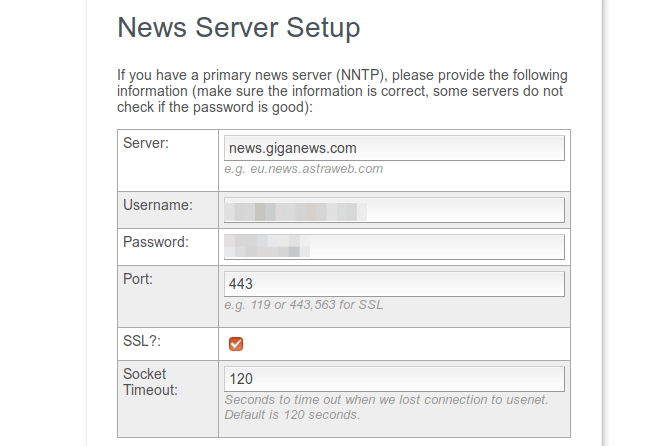Click the '119 or 443,563 for SSL' hint
This screenshot has height=446, width=666.
[303, 305]
